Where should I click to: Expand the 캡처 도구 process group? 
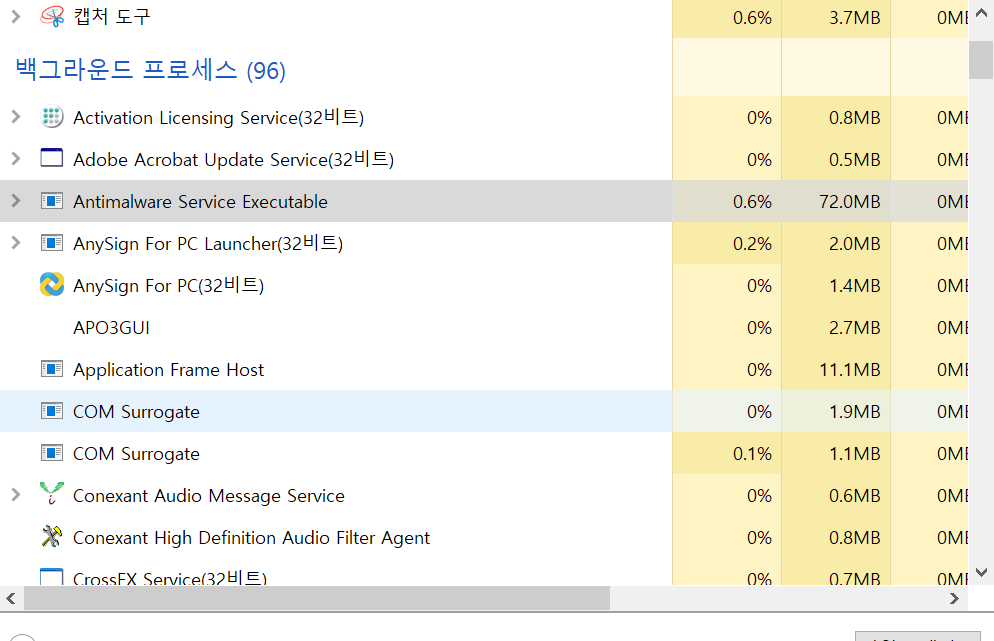pyautogui.click(x=16, y=16)
